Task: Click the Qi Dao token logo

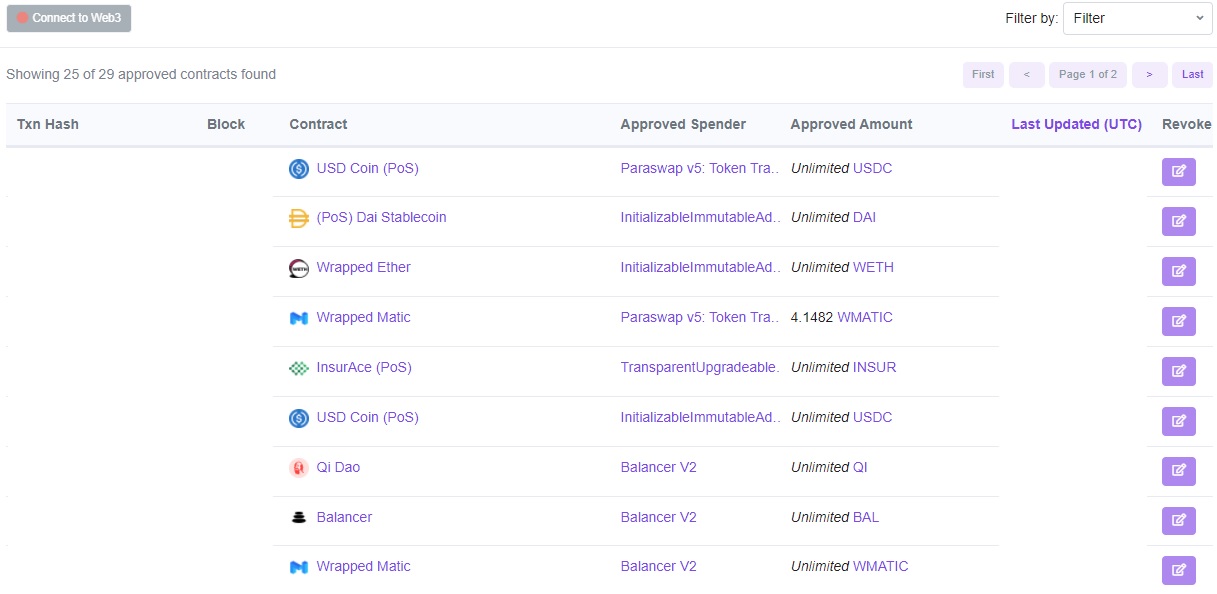Action: coord(298,468)
